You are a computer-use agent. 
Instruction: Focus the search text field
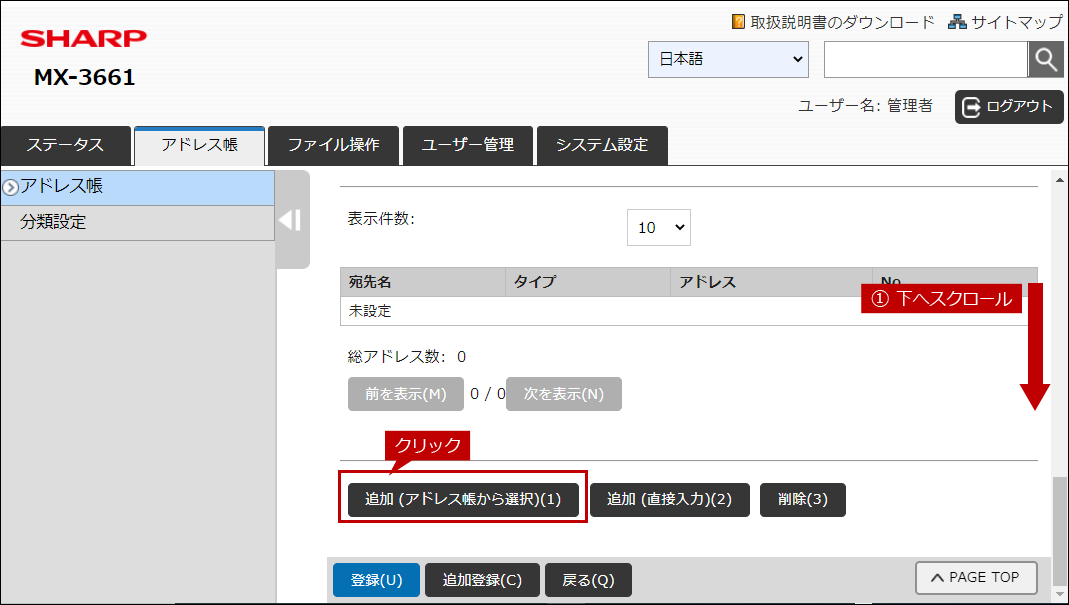(x=926, y=59)
